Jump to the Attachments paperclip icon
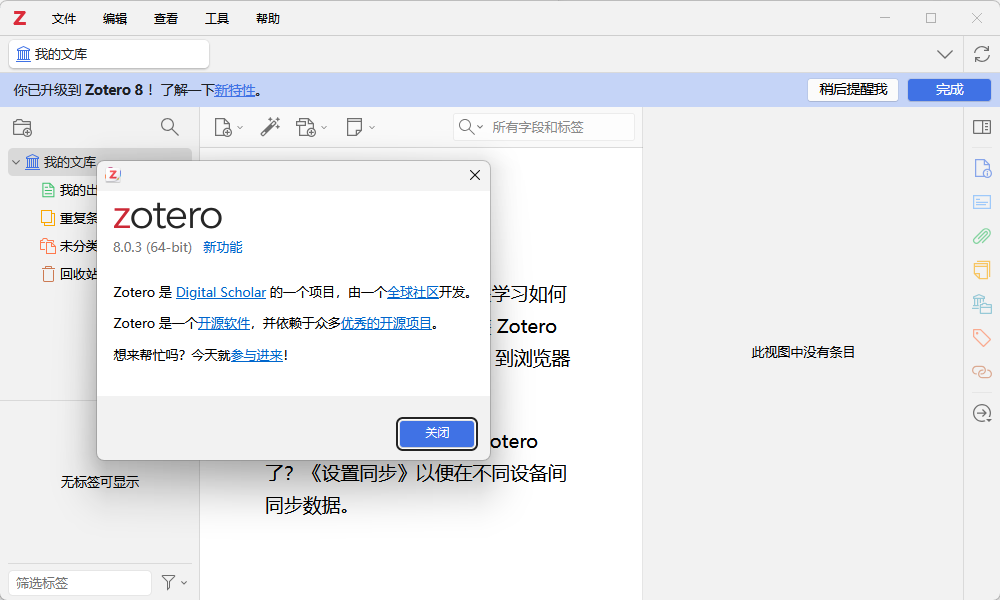The image size is (1000, 600). tap(982, 237)
